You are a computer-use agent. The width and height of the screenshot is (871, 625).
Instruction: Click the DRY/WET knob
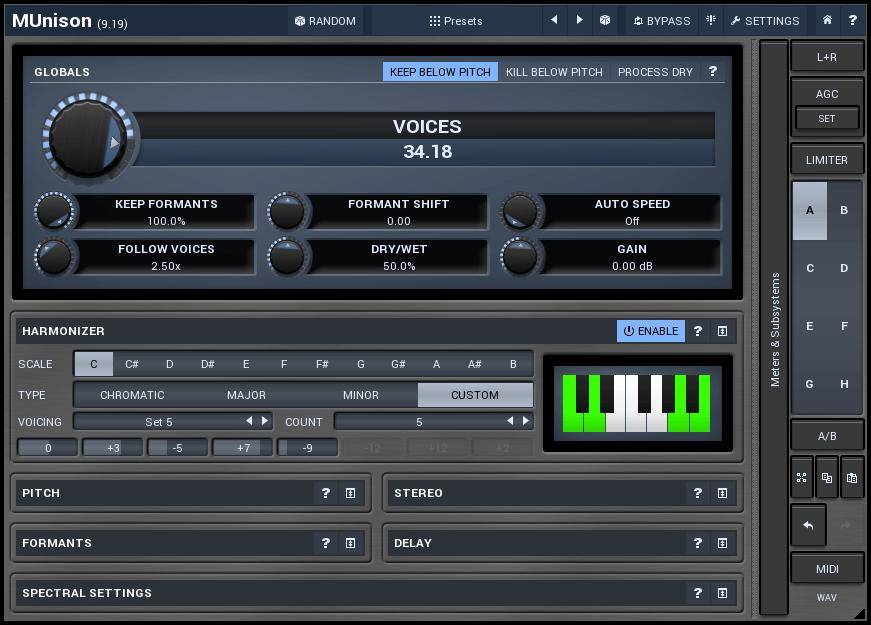click(x=287, y=257)
